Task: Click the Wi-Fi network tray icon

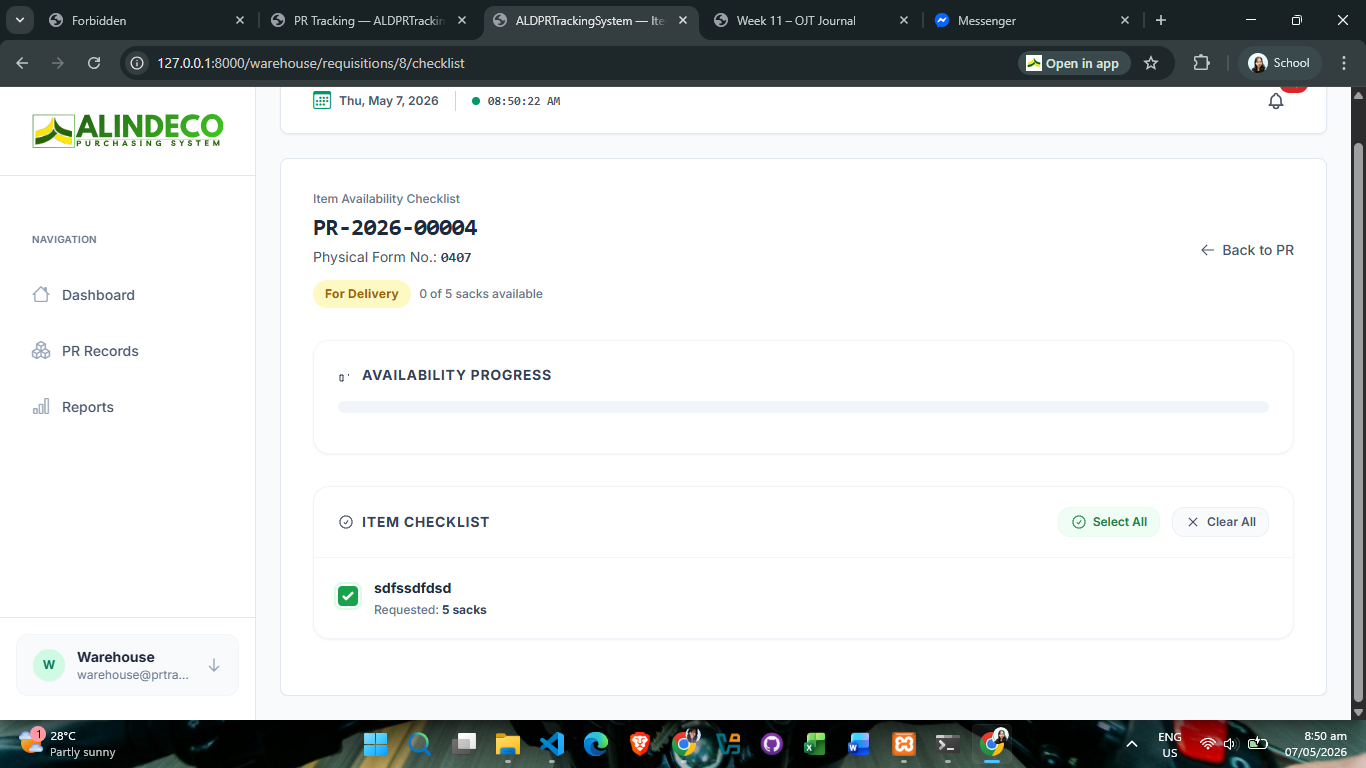Action: pyautogui.click(x=1208, y=744)
